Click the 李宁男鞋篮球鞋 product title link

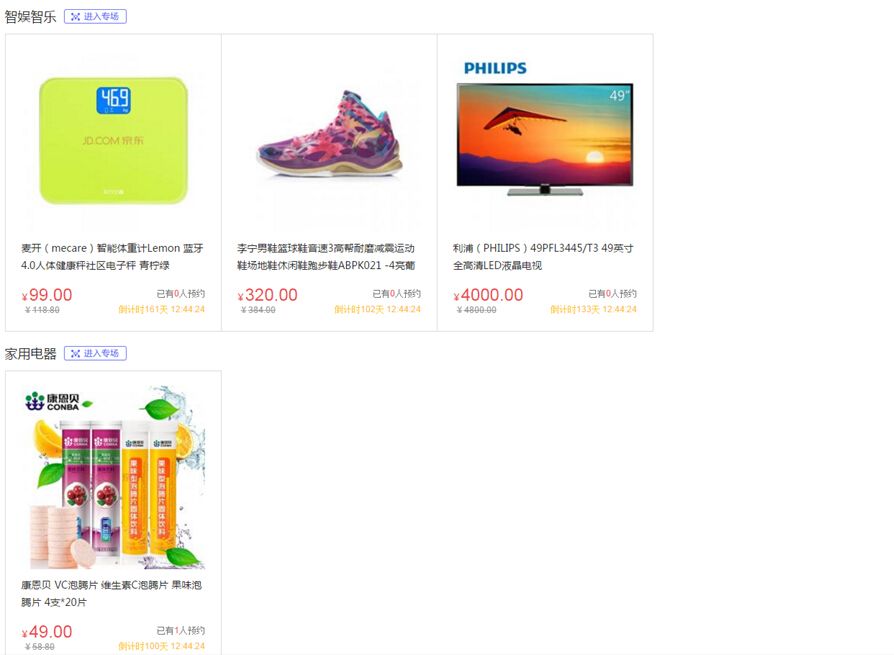(326, 257)
